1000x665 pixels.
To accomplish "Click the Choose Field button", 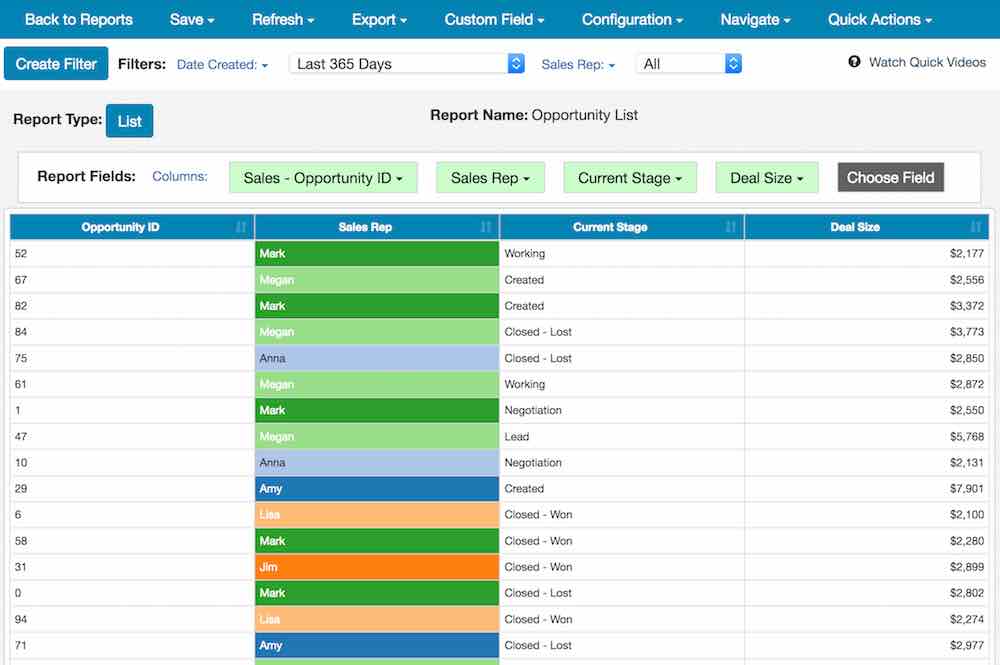I will (890, 177).
